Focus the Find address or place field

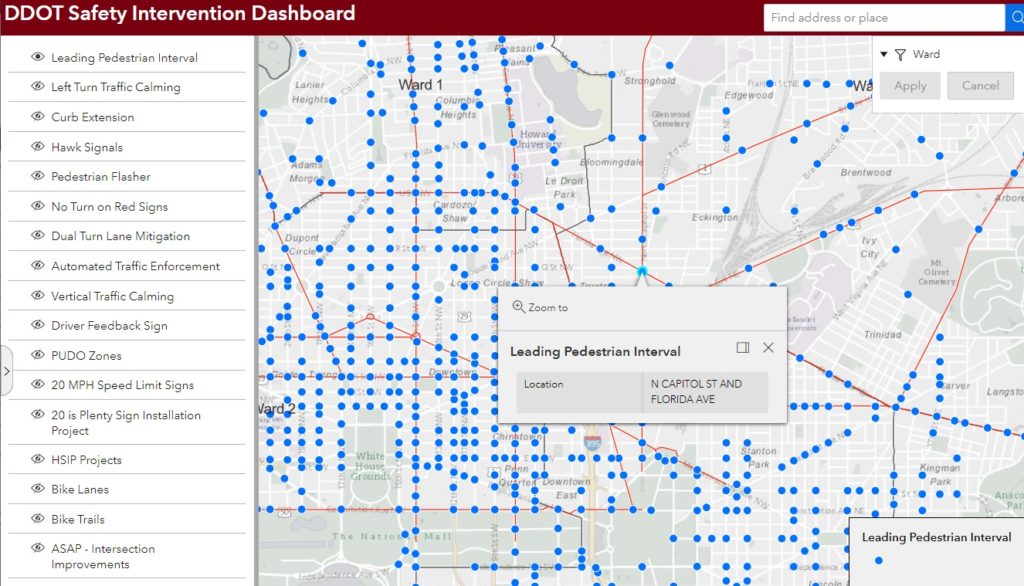pos(884,18)
